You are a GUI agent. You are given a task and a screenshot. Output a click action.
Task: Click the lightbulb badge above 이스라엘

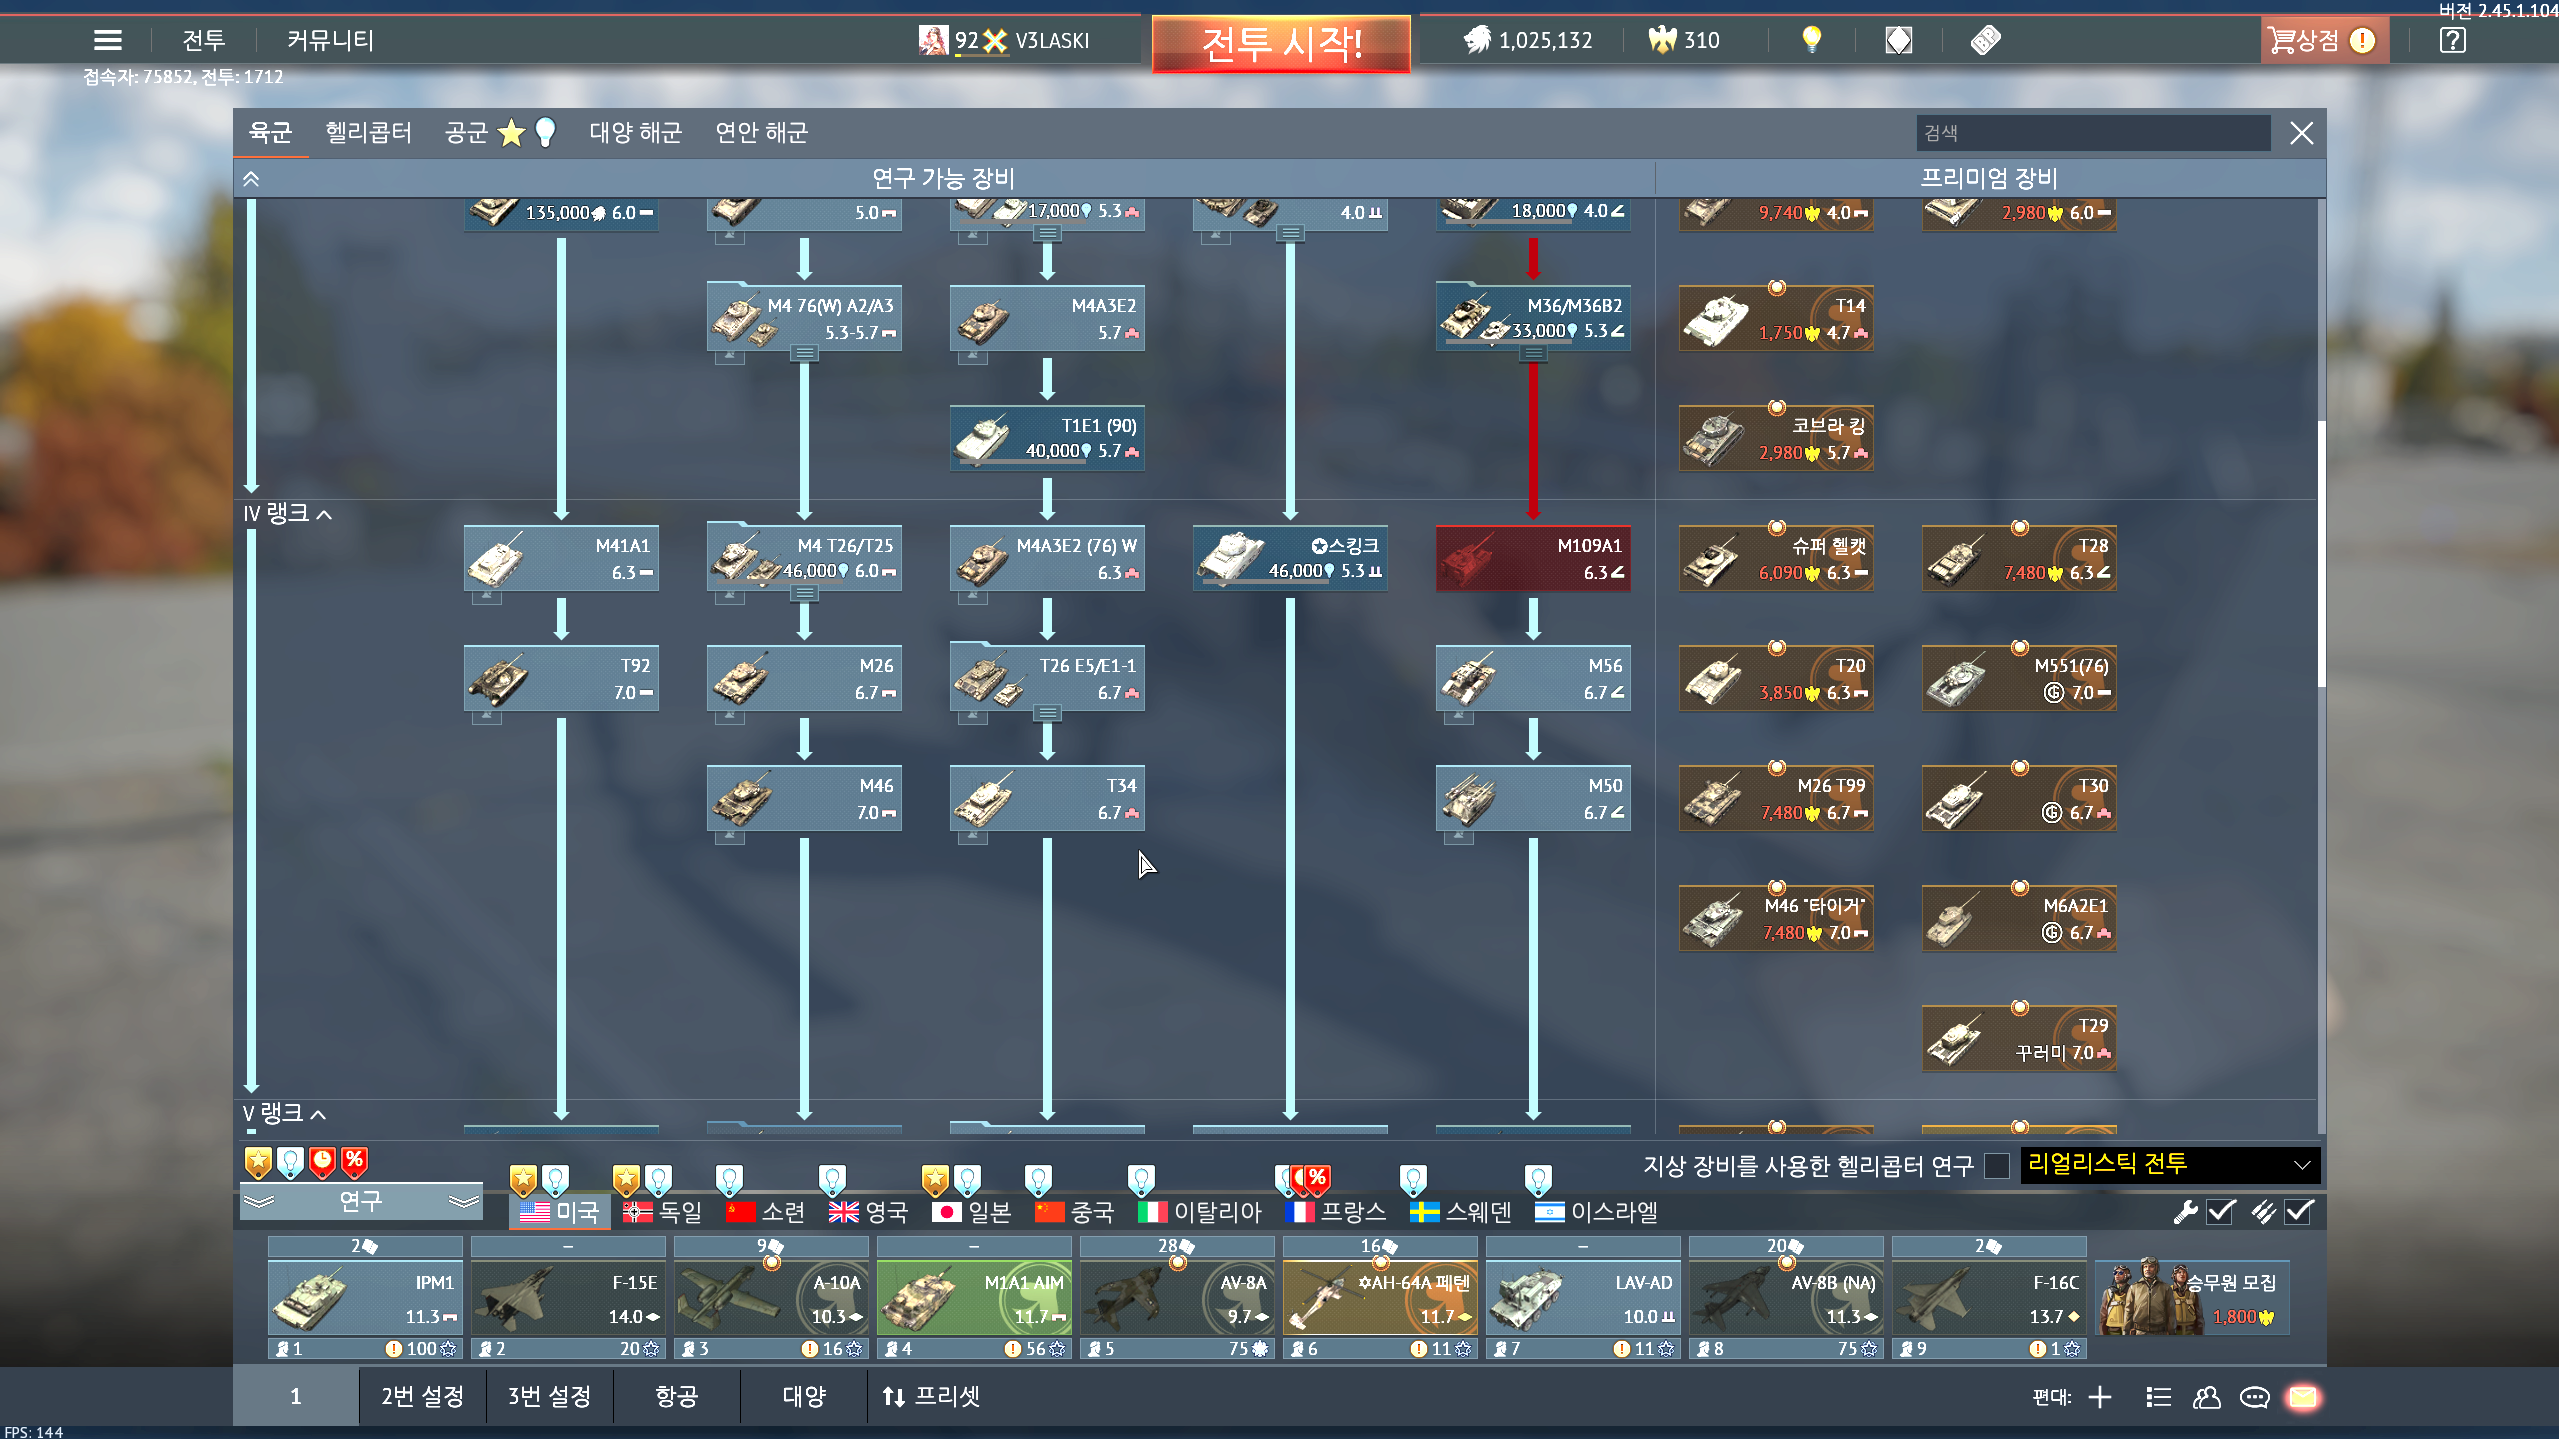[x=1538, y=1180]
